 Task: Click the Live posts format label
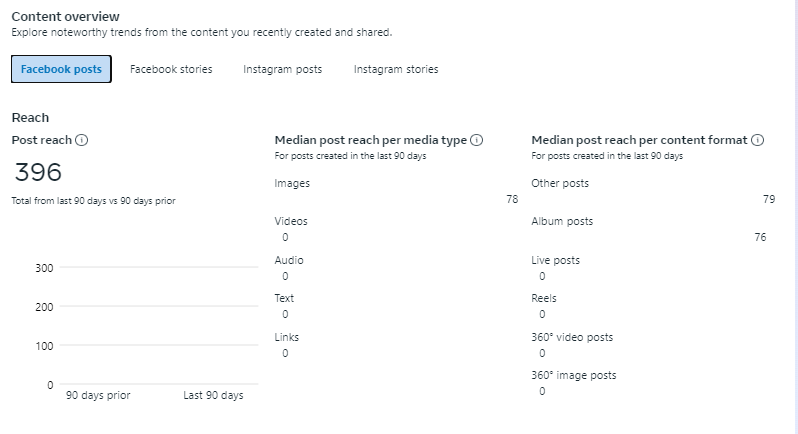(555, 260)
